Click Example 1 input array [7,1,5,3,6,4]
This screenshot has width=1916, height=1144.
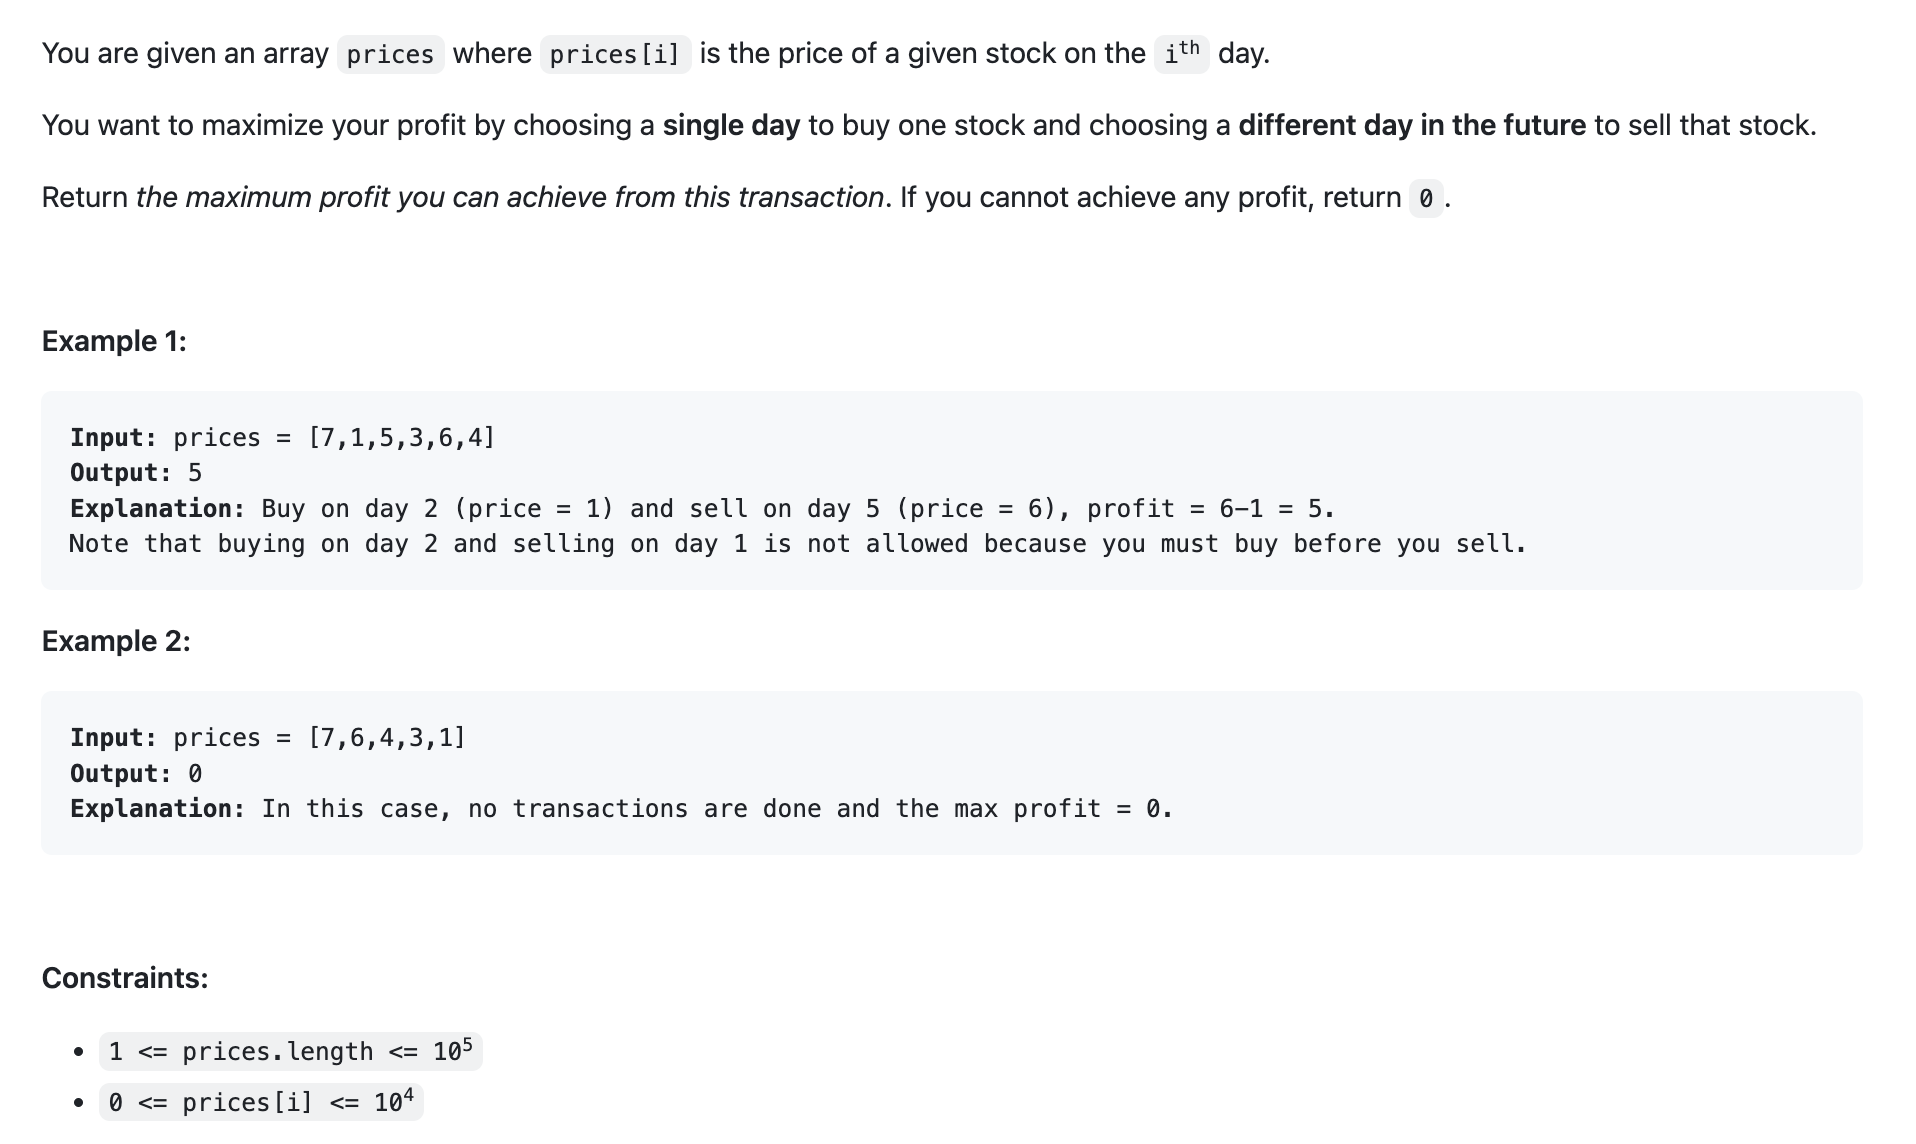pyautogui.click(x=401, y=438)
